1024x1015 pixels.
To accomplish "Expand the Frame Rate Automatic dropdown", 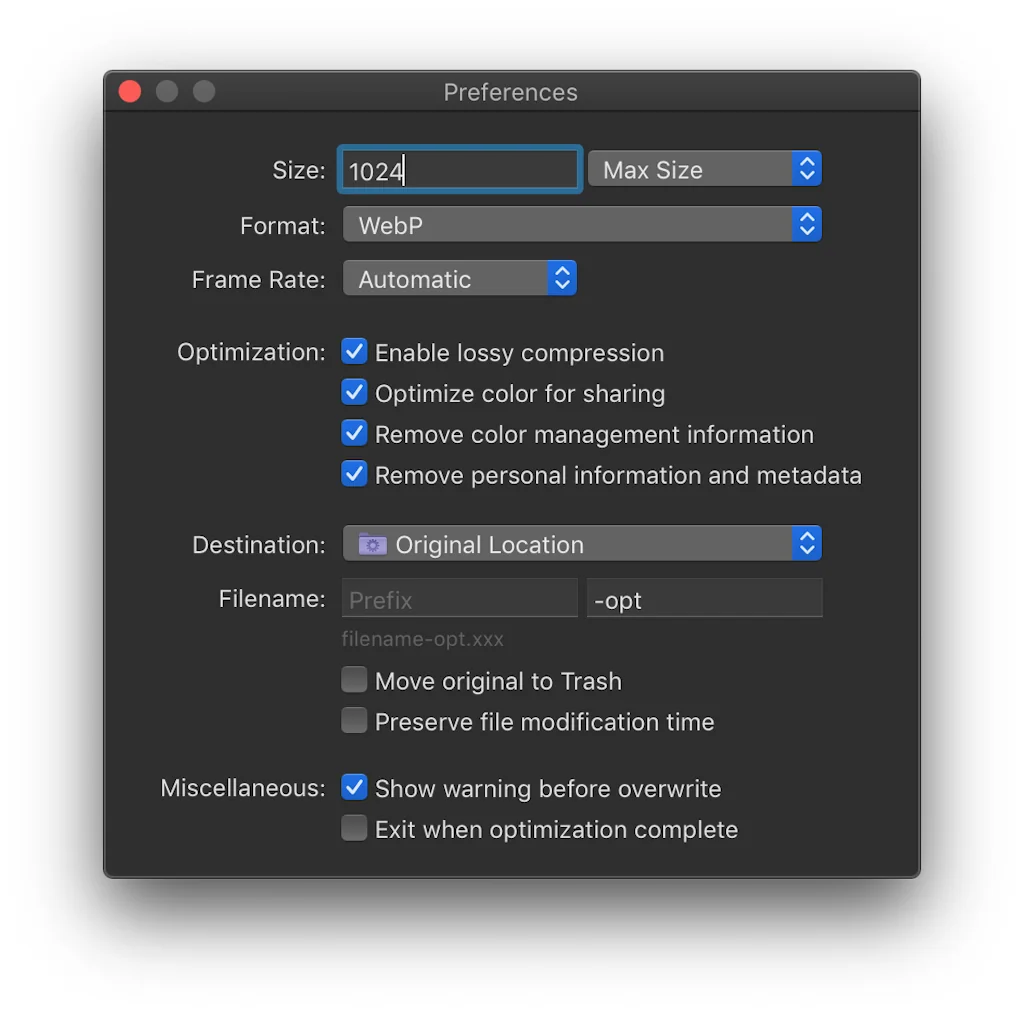I will [460, 279].
